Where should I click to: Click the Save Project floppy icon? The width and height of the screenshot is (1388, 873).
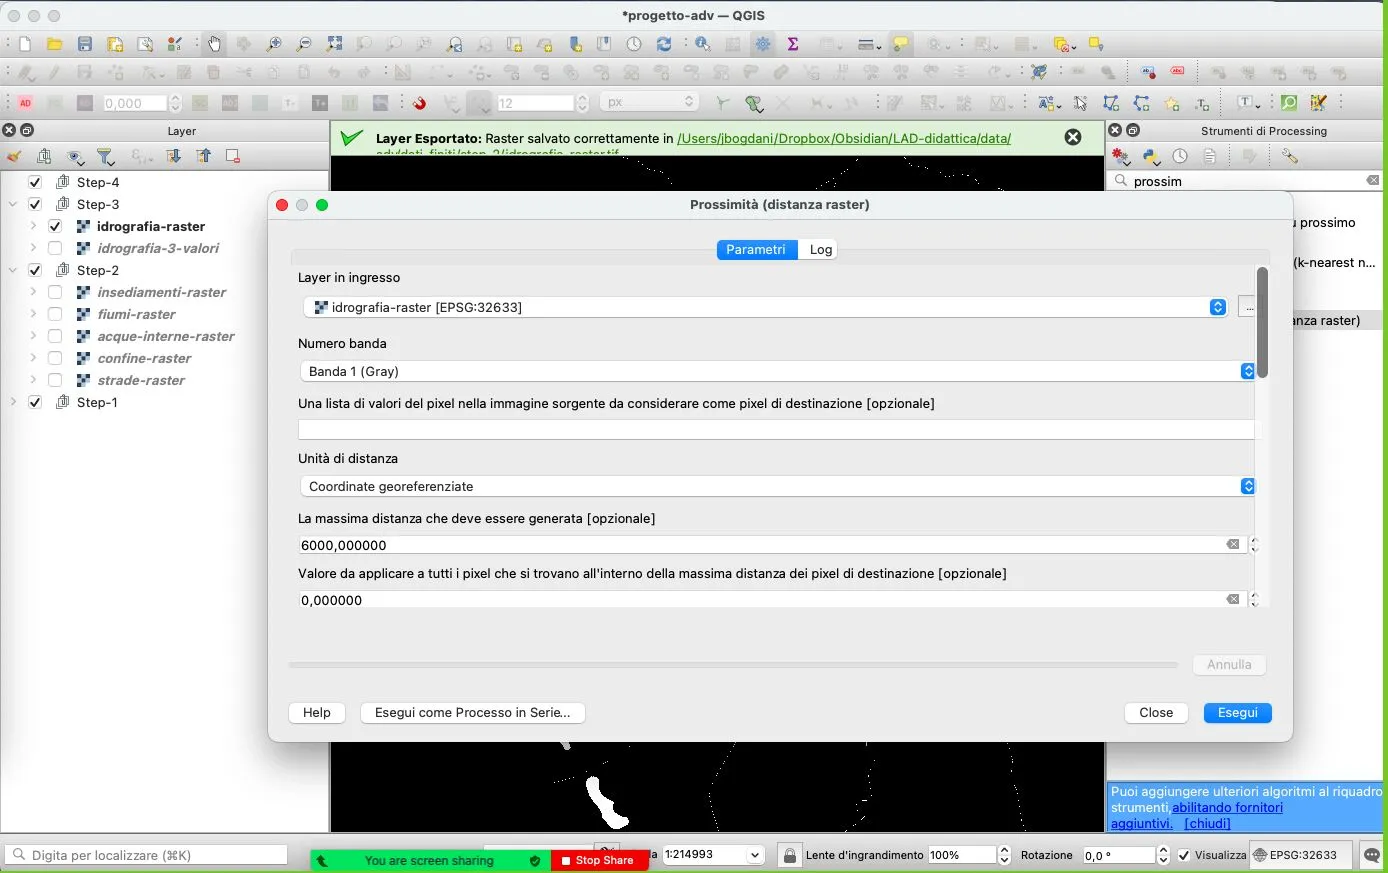(x=85, y=44)
